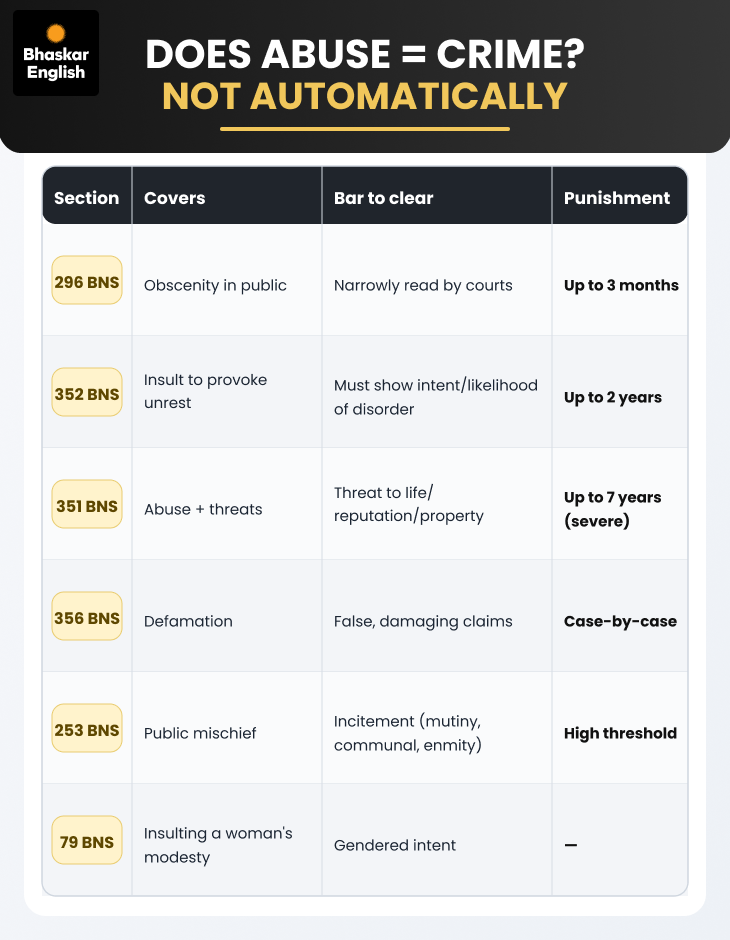This screenshot has height=940, width=730.
Task: Click the Covers column header
Action: pos(174,198)
